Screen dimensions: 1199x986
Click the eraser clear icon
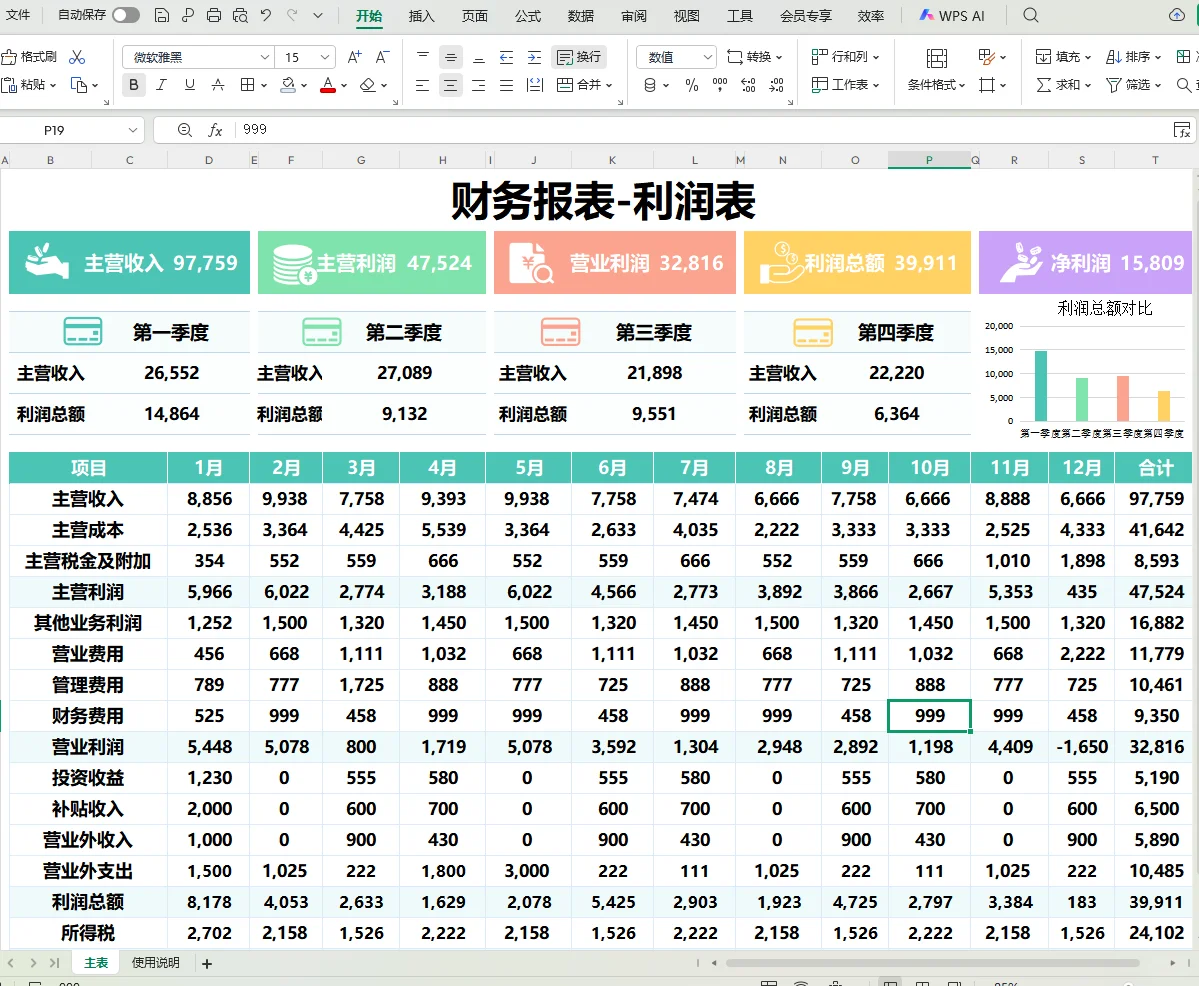368,85
